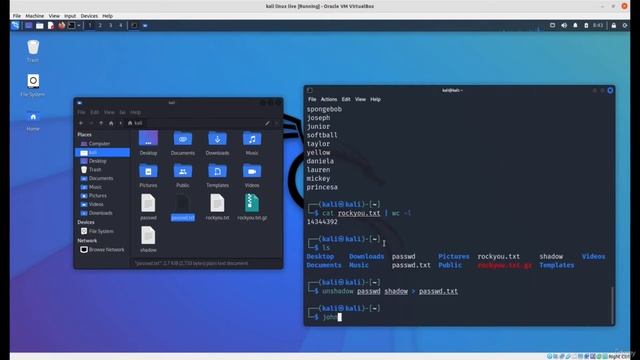The image size is (640, 360).
Task: Switch to workspace 2
Action: pos(100,25)
